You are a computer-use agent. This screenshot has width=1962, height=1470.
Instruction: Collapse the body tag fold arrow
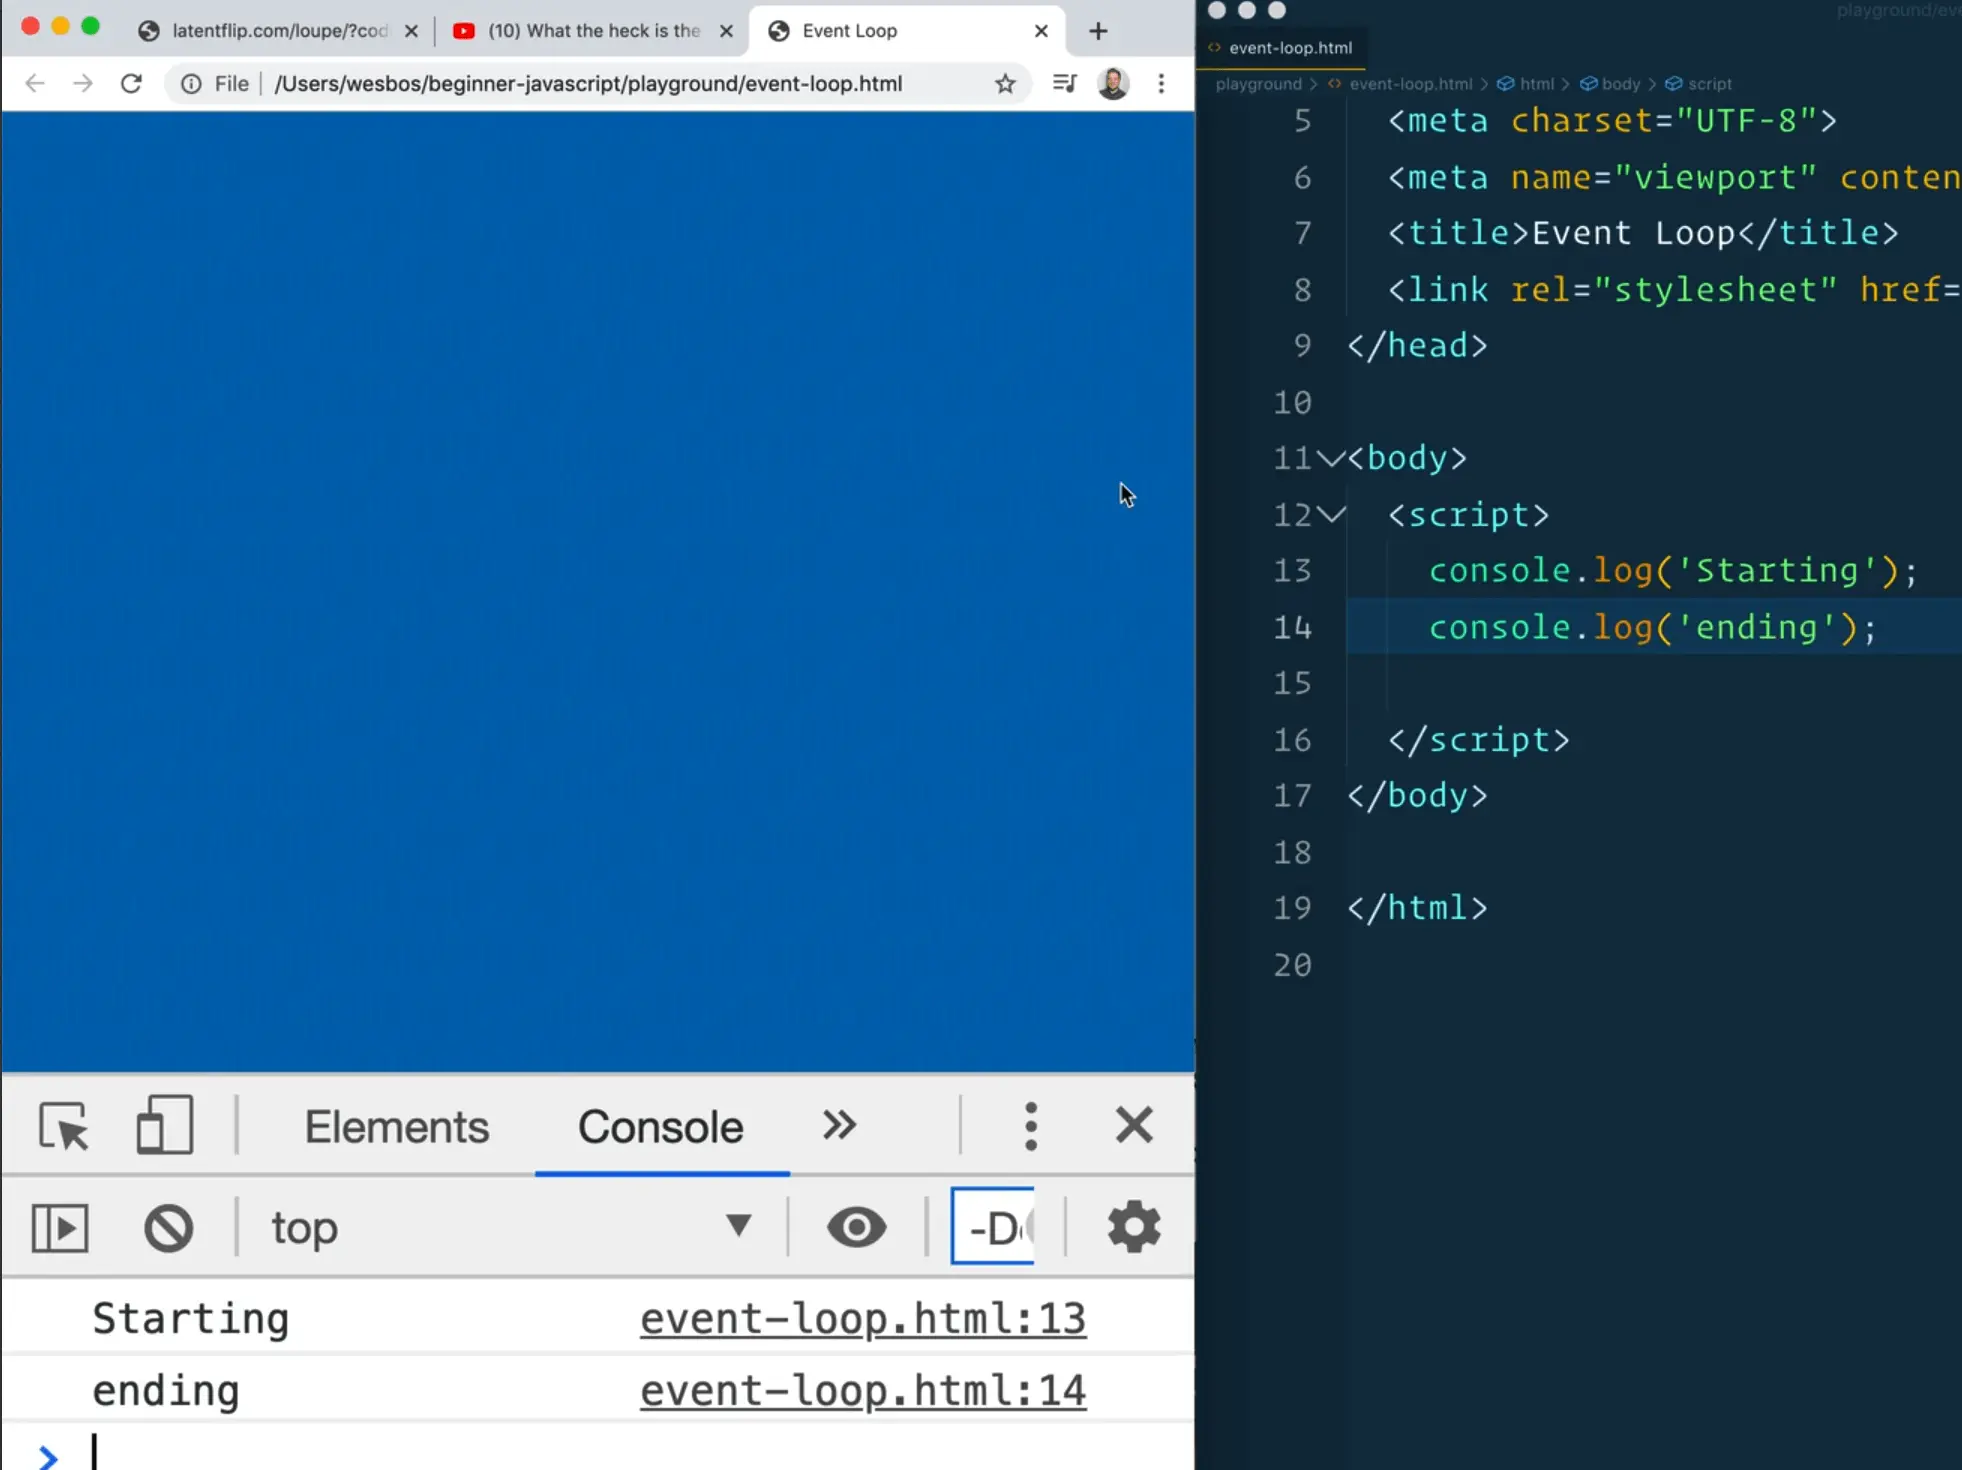[x=1330, y=458]
